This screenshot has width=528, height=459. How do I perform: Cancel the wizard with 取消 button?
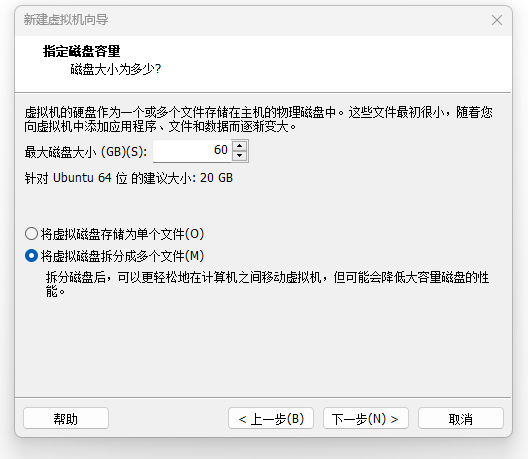pyautogui.click(x=461, y=418)
